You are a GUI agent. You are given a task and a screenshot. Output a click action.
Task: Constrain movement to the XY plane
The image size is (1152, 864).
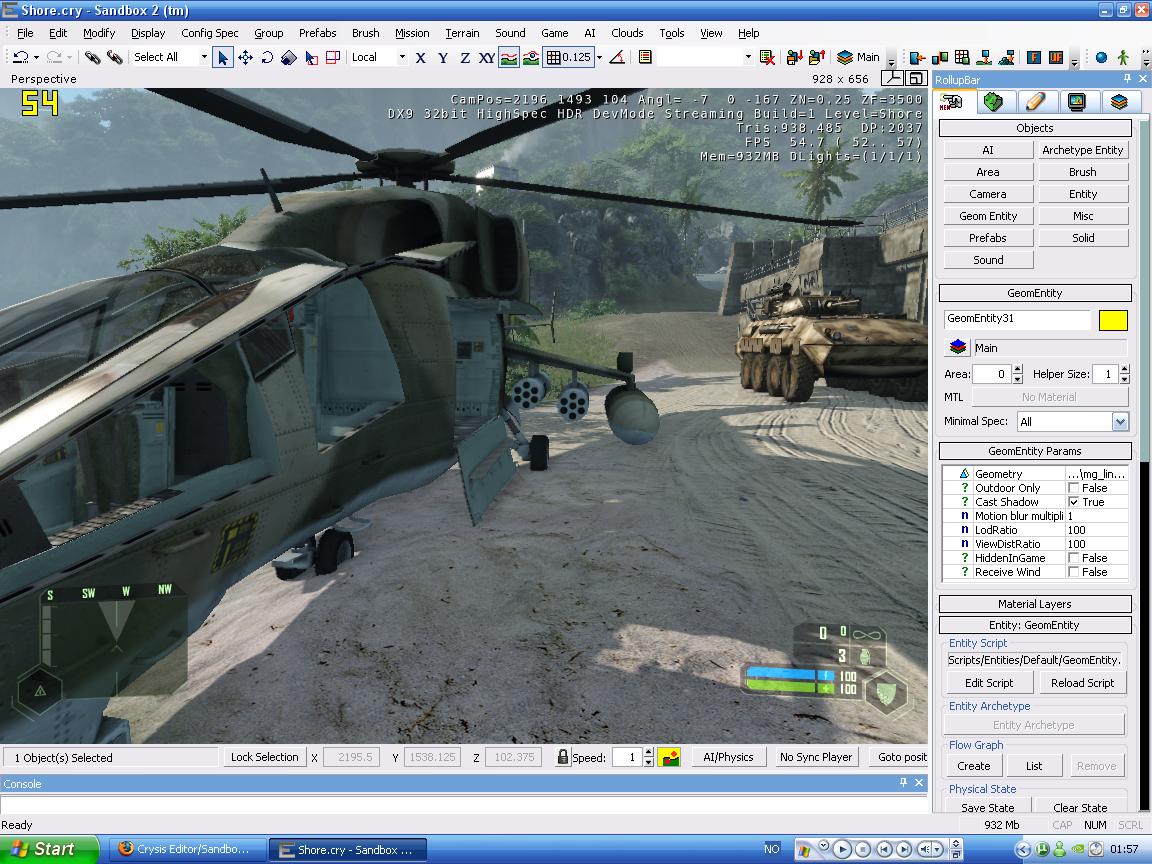486,57
